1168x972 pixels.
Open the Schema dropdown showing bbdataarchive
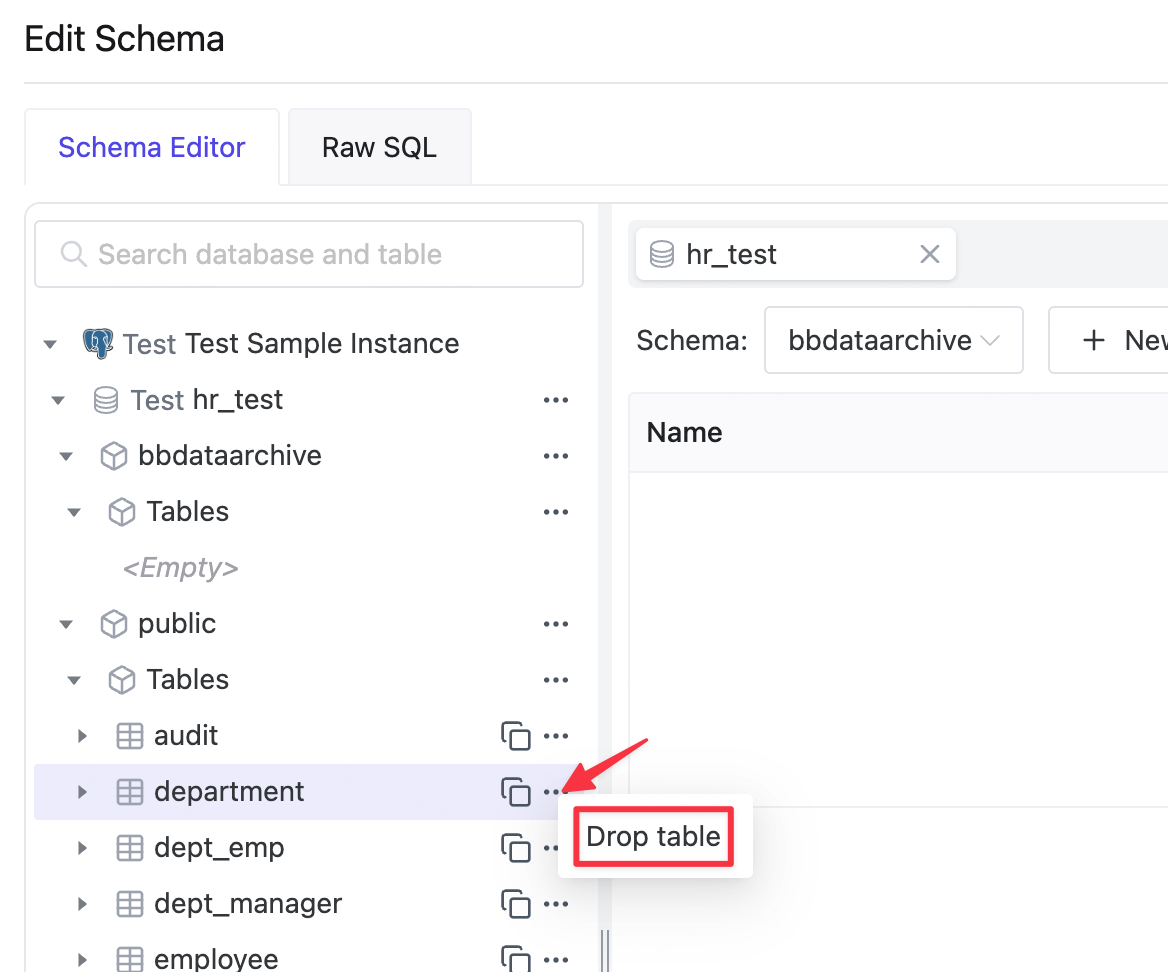click(x=893, y=340)
